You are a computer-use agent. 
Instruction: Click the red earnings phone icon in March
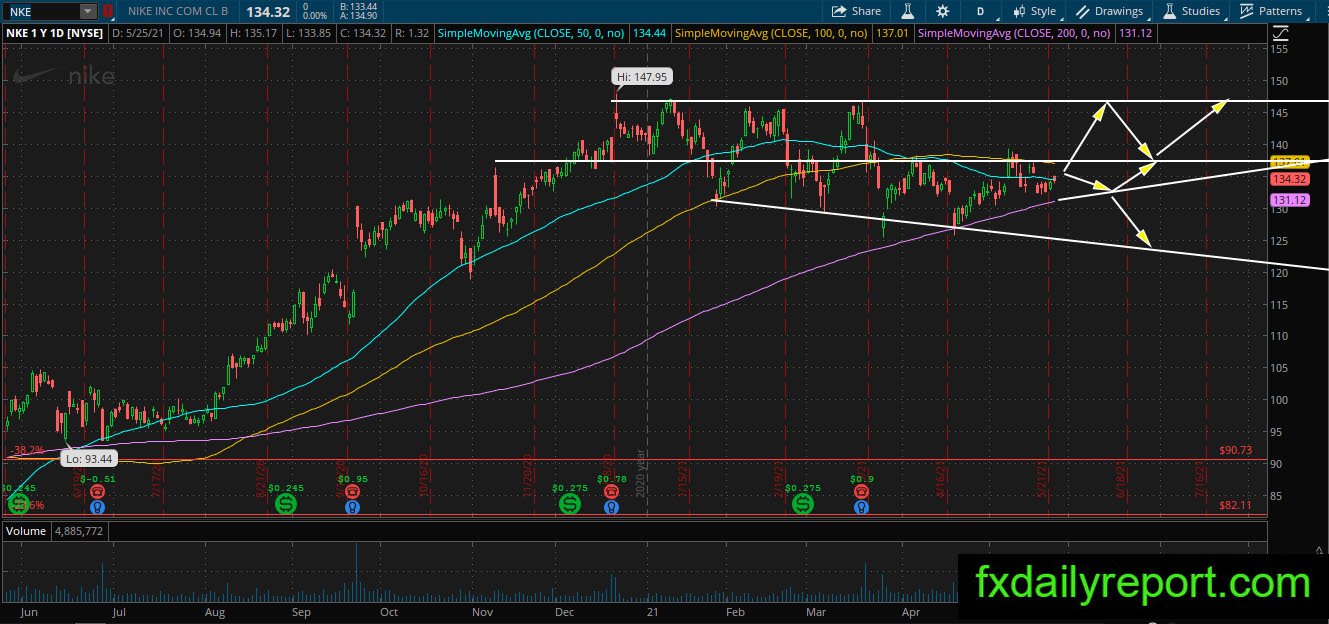(x=860, y=492)
